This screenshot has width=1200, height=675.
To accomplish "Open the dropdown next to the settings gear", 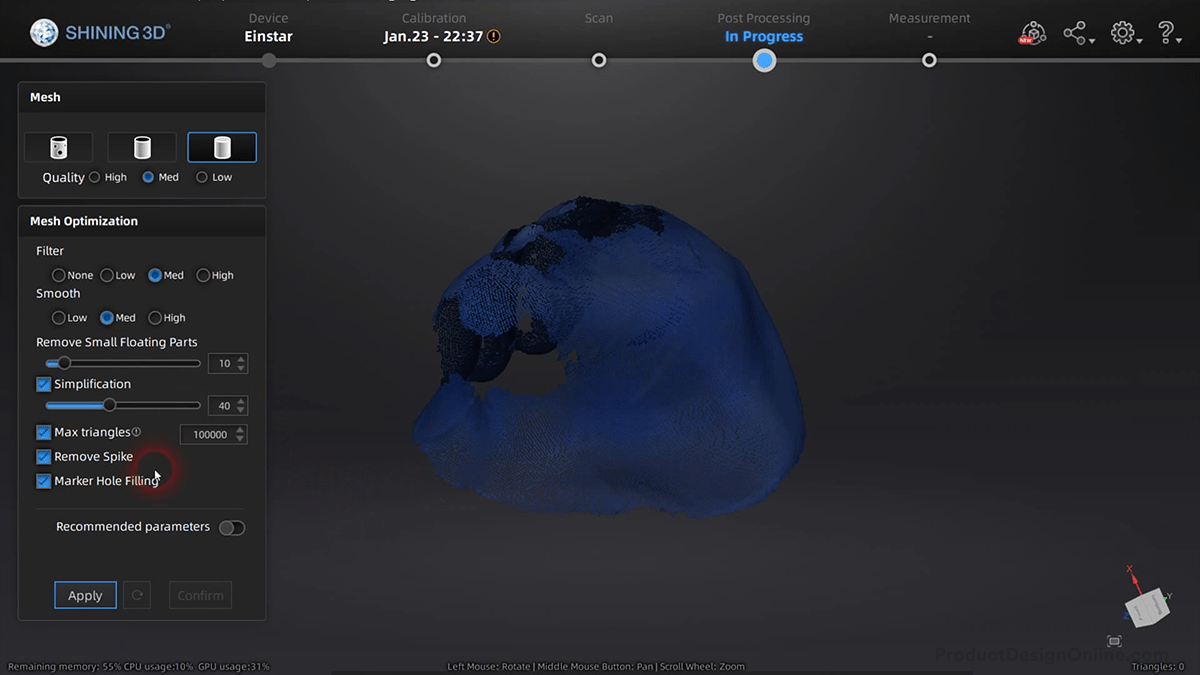I will [x=1138, y=38].
